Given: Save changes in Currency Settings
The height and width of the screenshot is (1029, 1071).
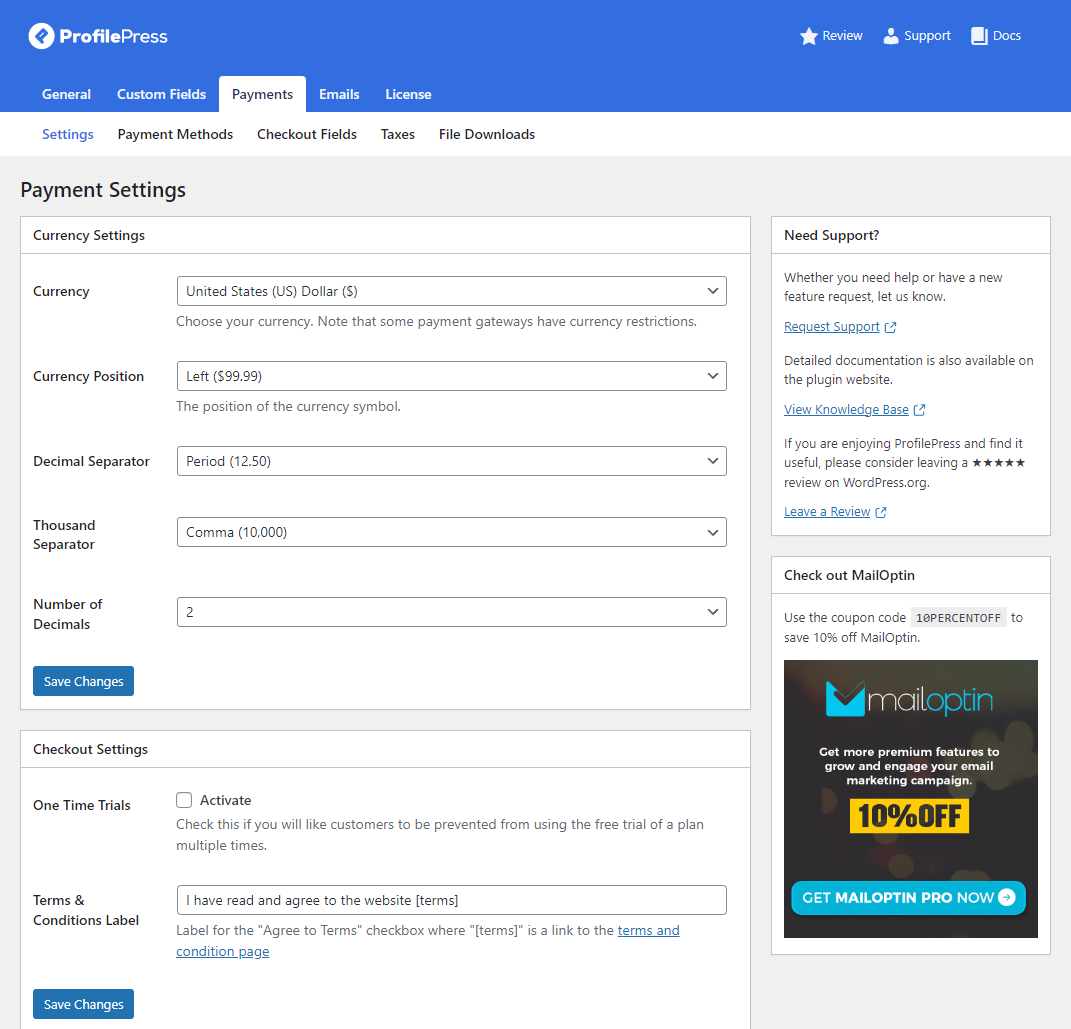Looking at the screenshot, I should [x=83, y=681].
